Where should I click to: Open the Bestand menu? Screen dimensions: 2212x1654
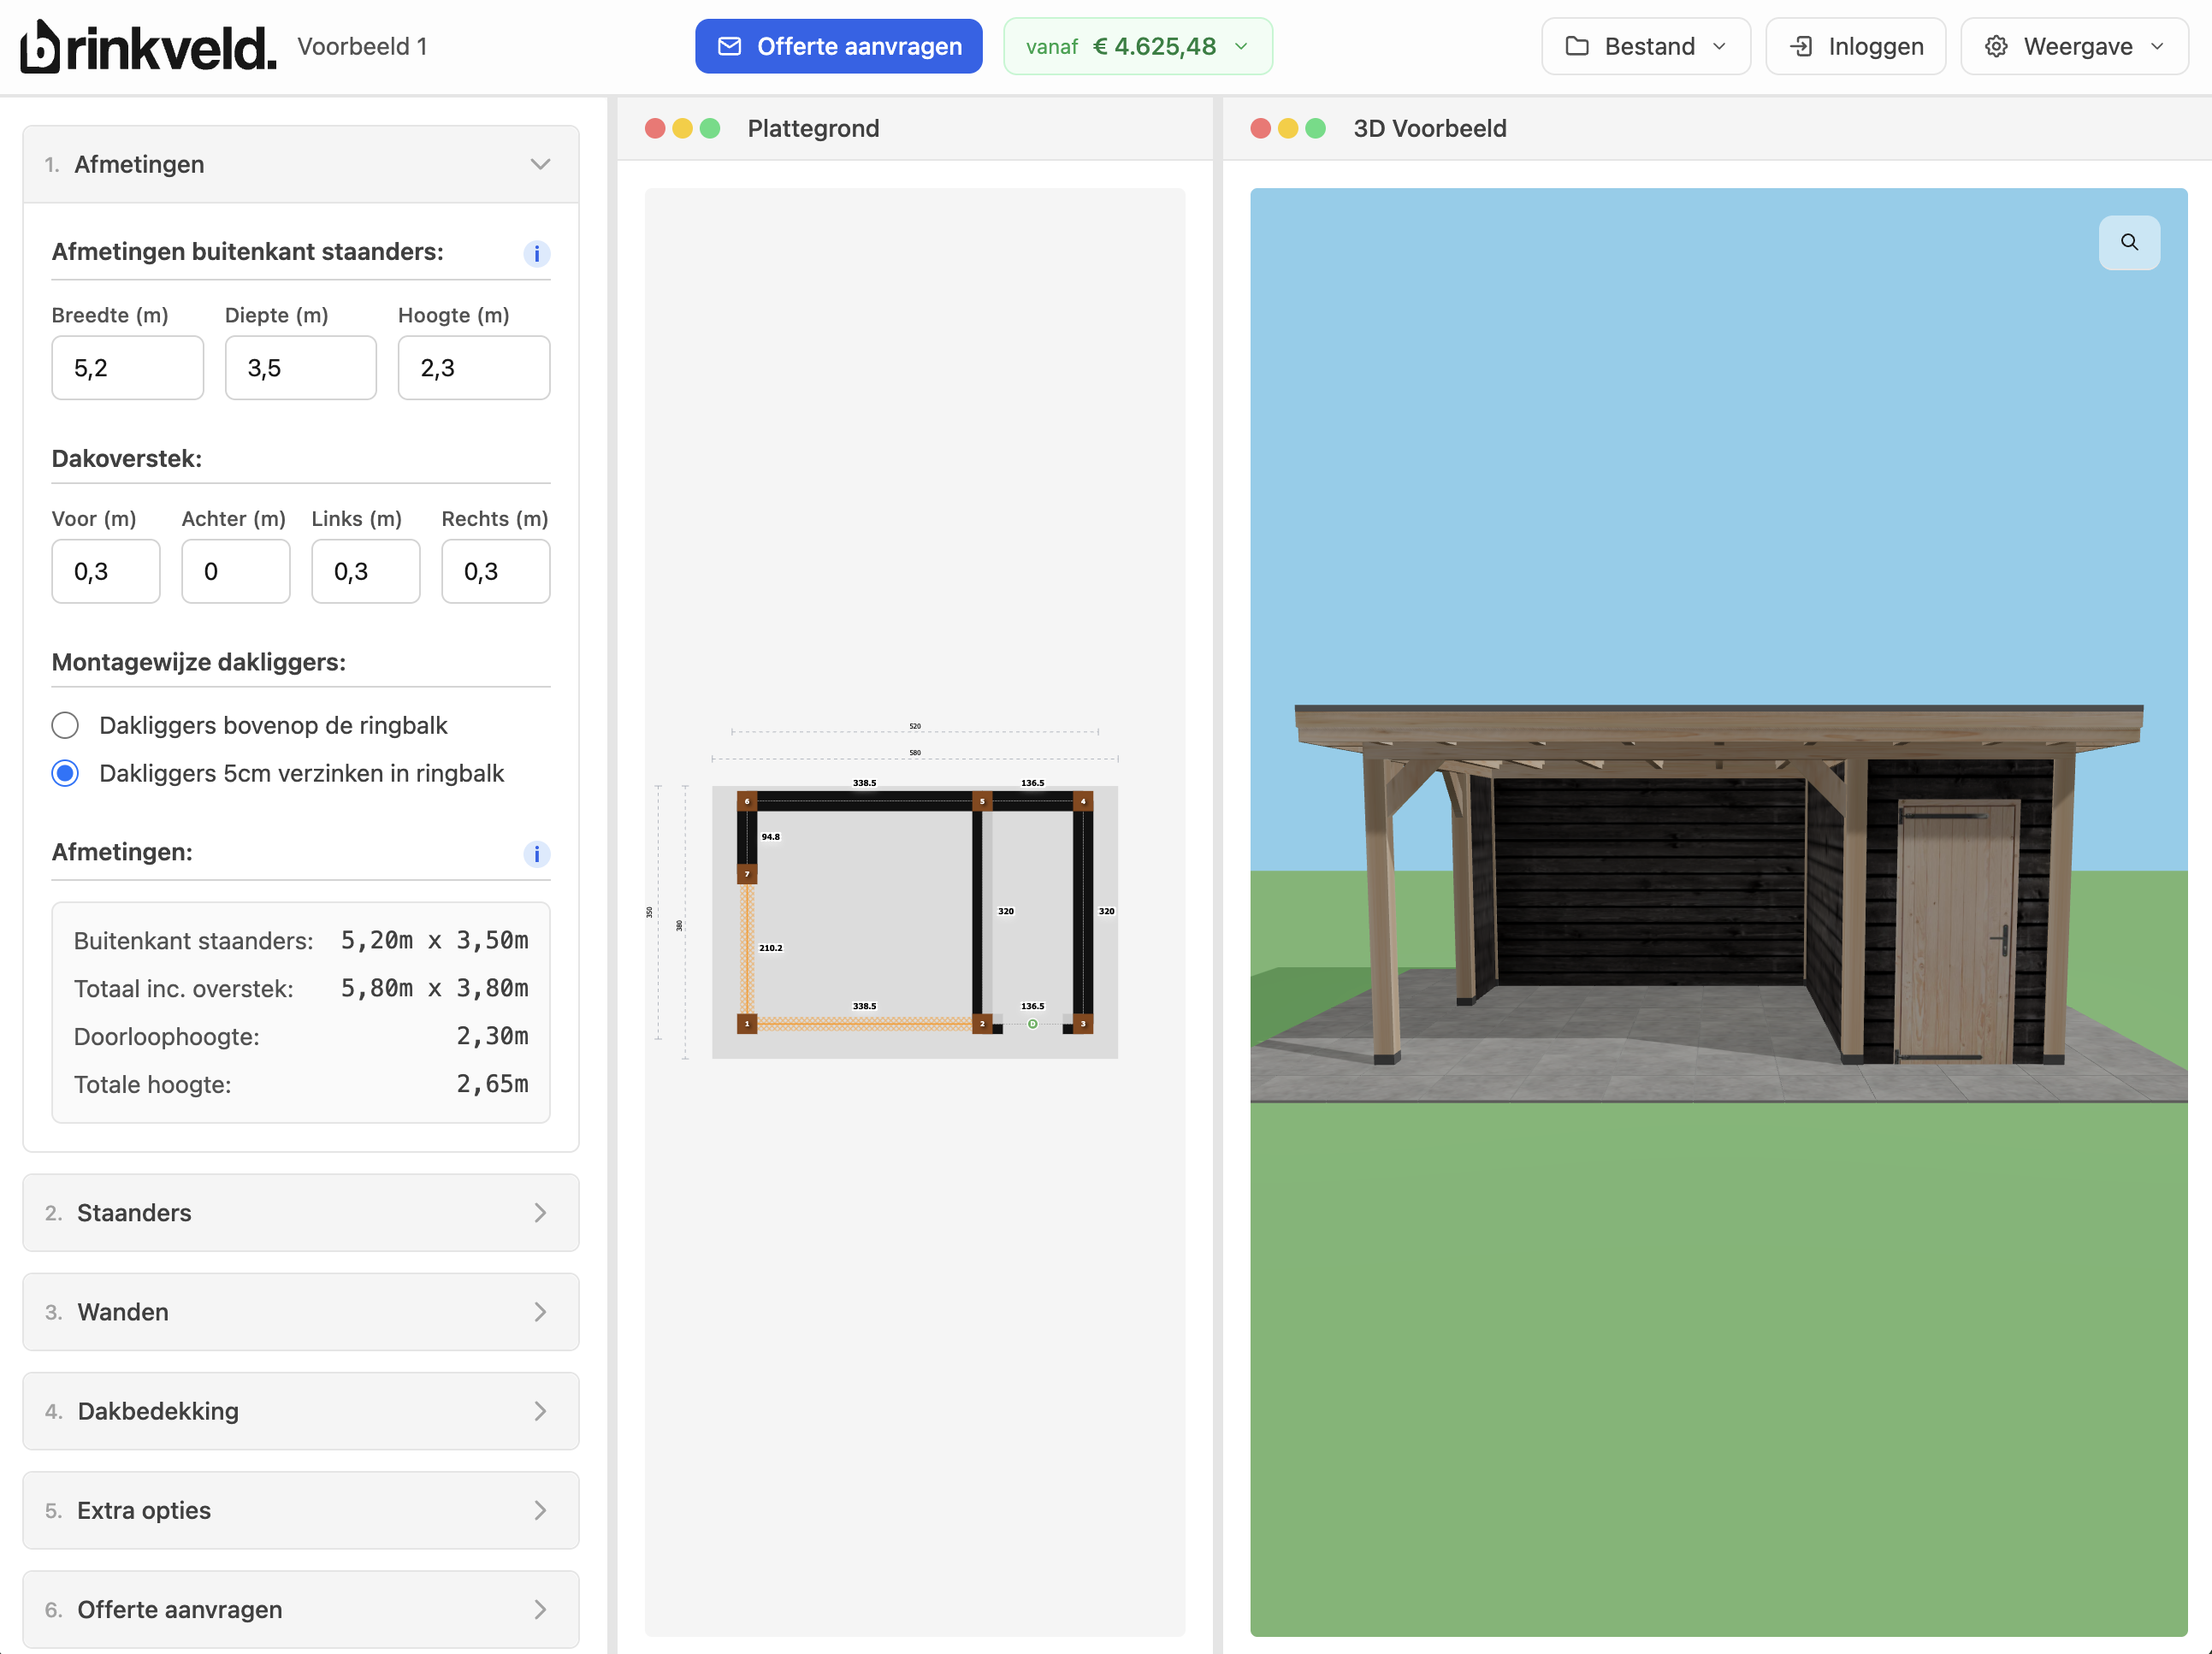pos(1645,46)
